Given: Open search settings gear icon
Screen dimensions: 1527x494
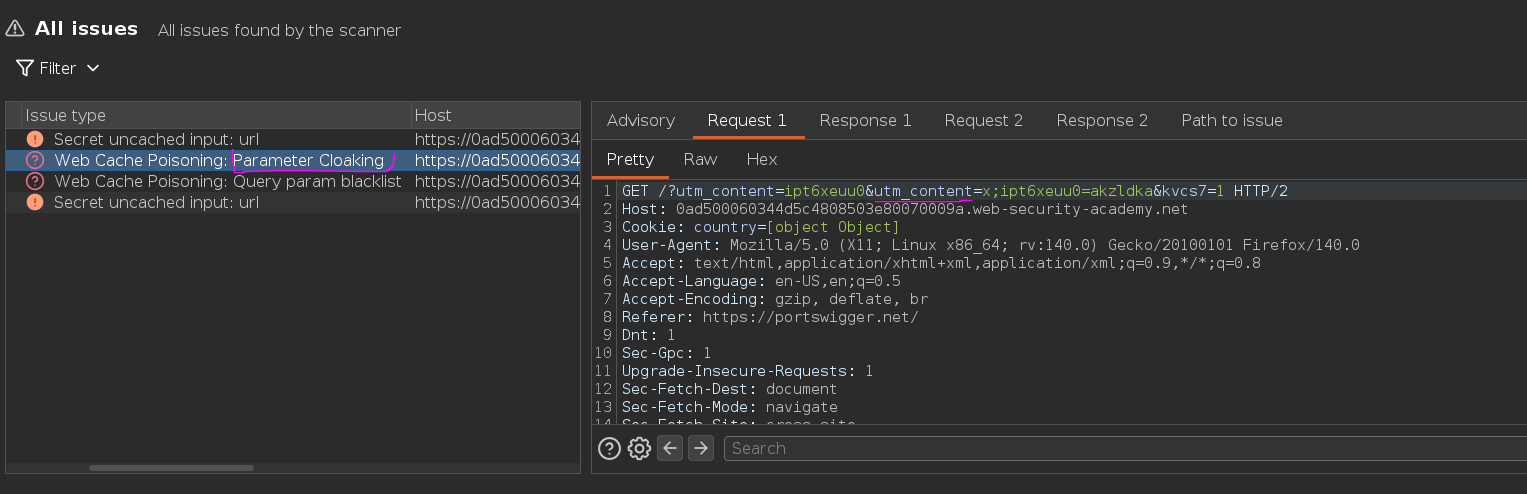Looking at the screenshot, I should click(639, 448).
